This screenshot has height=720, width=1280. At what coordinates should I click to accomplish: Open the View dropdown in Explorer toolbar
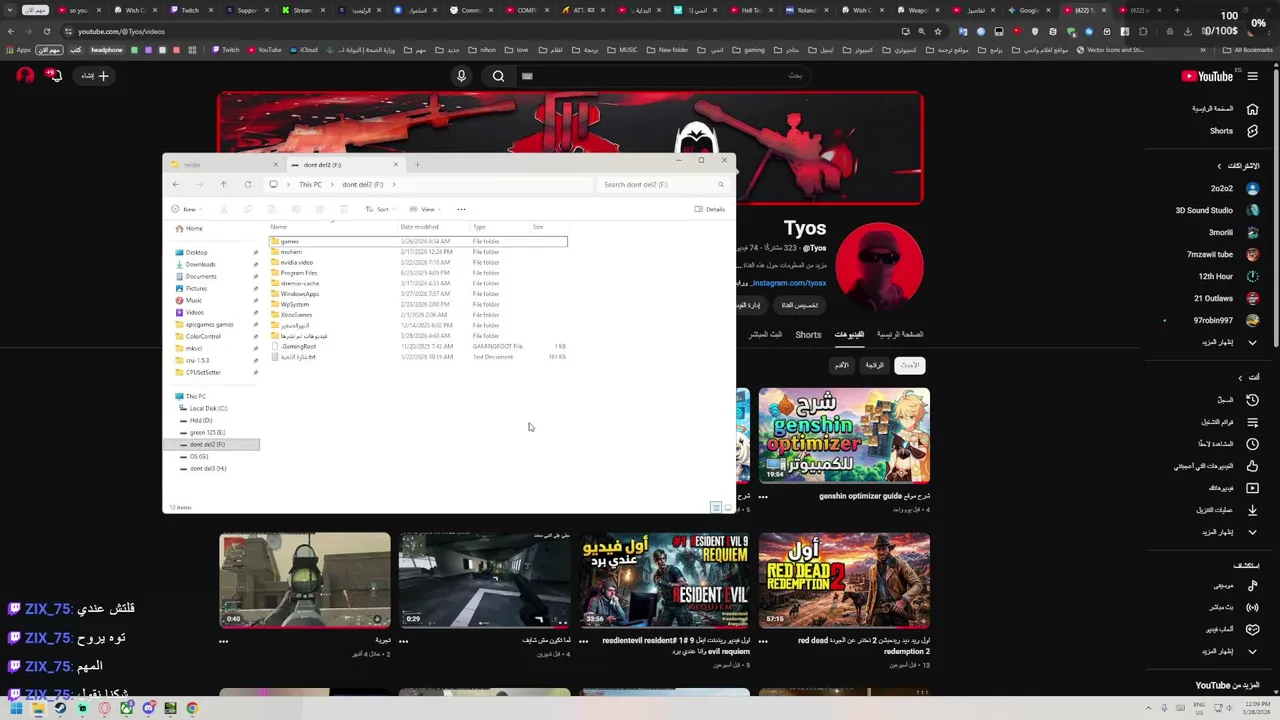tap(425, 209)
